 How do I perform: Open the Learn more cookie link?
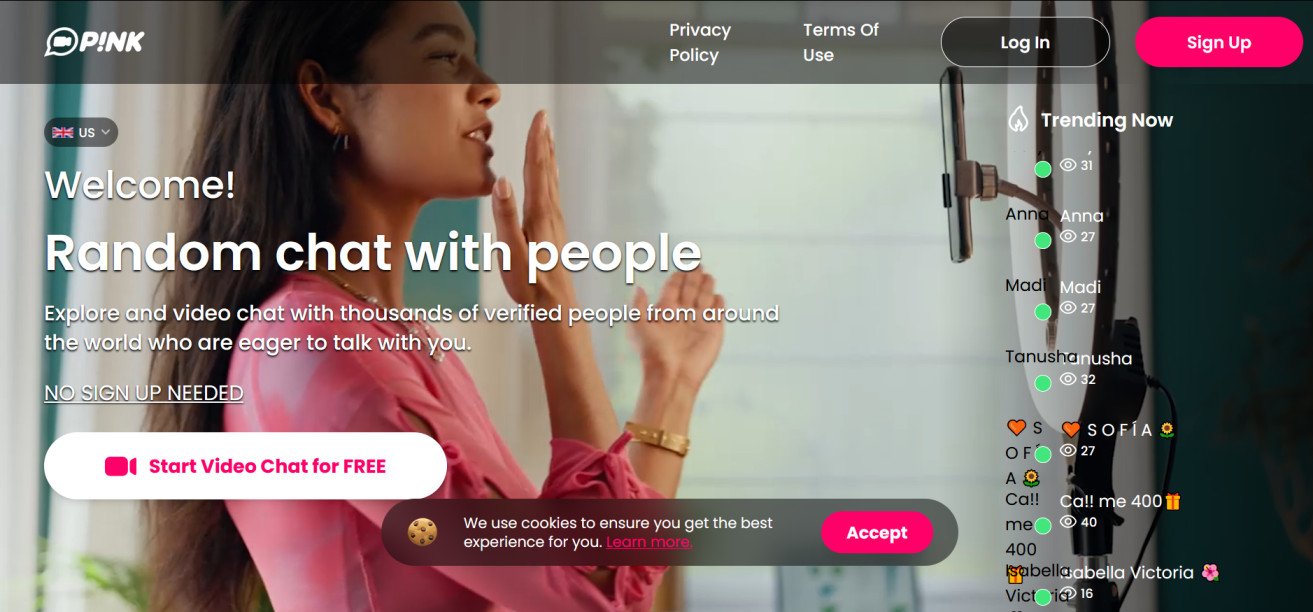(x=649, y=542)
